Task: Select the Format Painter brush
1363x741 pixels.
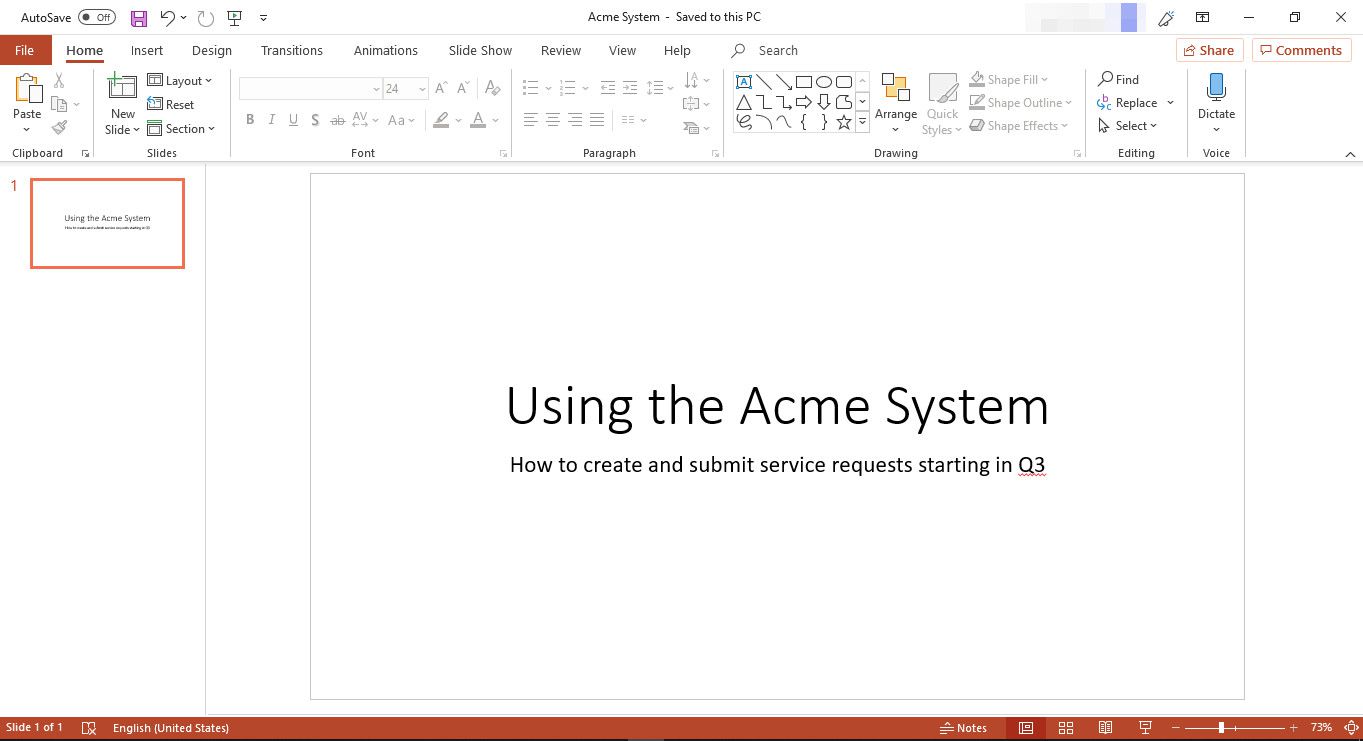Action: pos(59,128)
